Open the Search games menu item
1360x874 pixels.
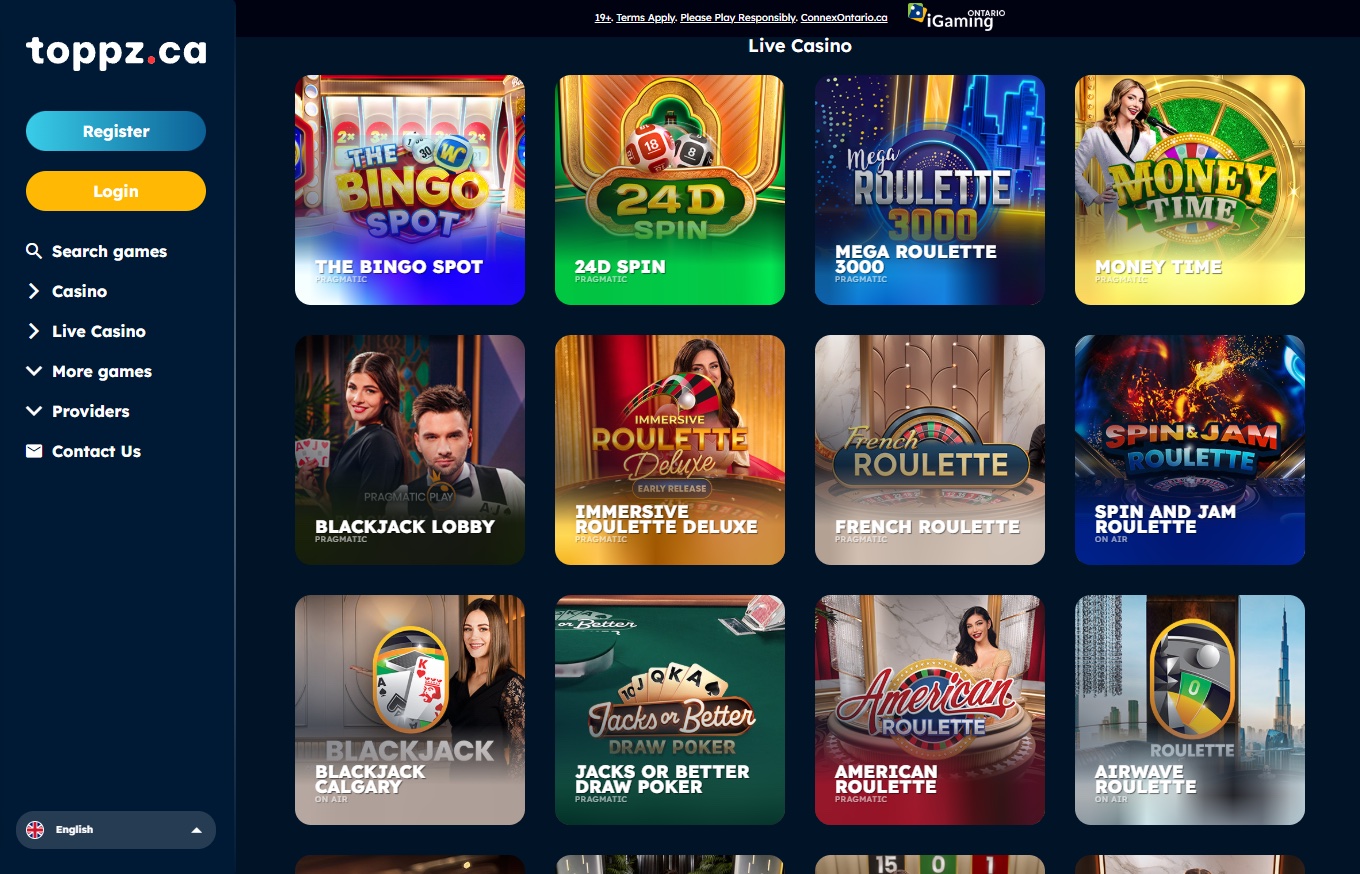pyautogui.click(x=109, y=251)
